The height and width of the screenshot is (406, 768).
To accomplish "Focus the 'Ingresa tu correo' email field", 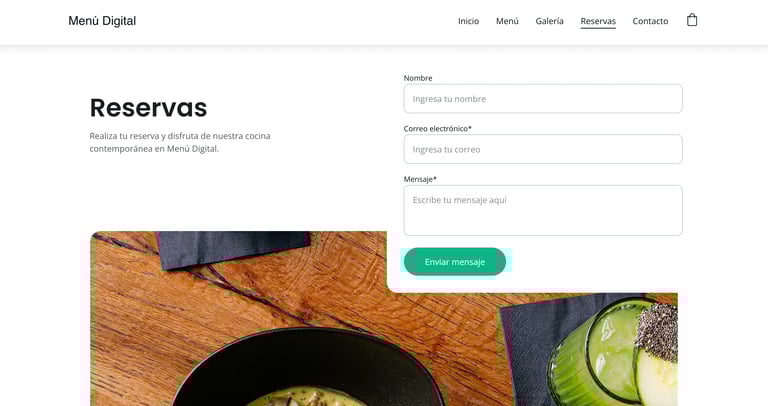I will pyautogui.click(x=543, y=149).
